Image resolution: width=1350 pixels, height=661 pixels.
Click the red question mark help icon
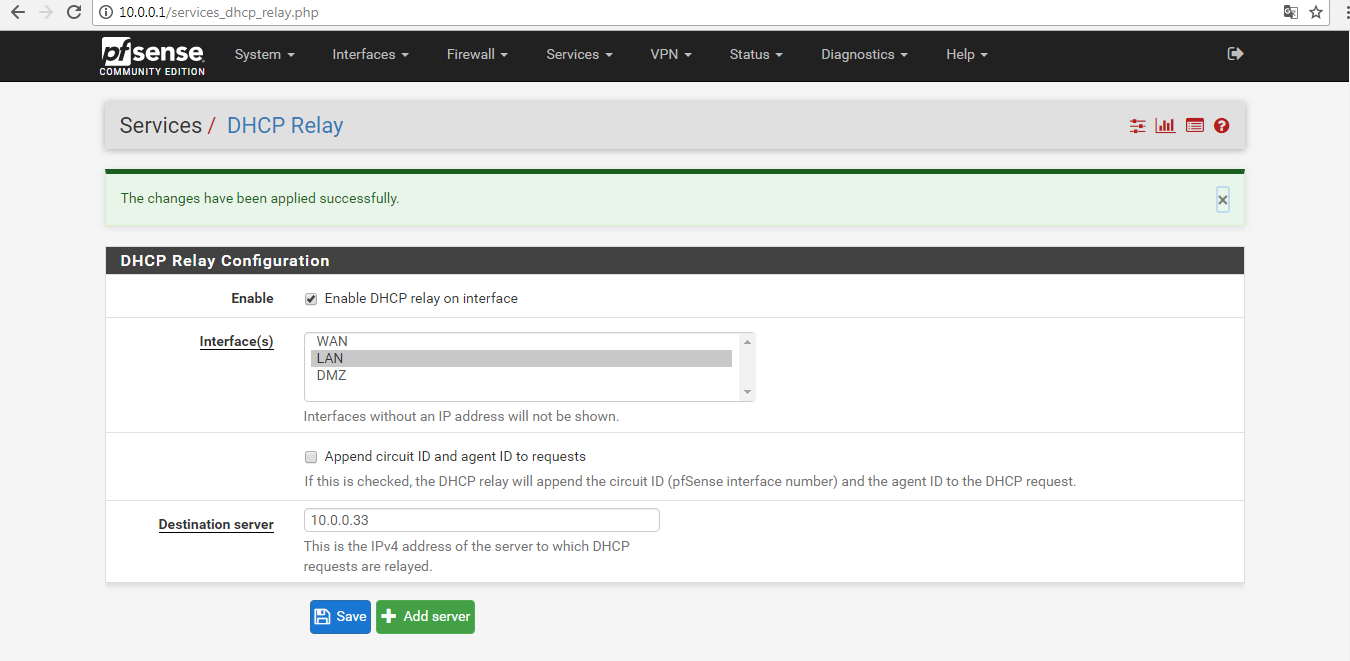(x=1221, y=125)
